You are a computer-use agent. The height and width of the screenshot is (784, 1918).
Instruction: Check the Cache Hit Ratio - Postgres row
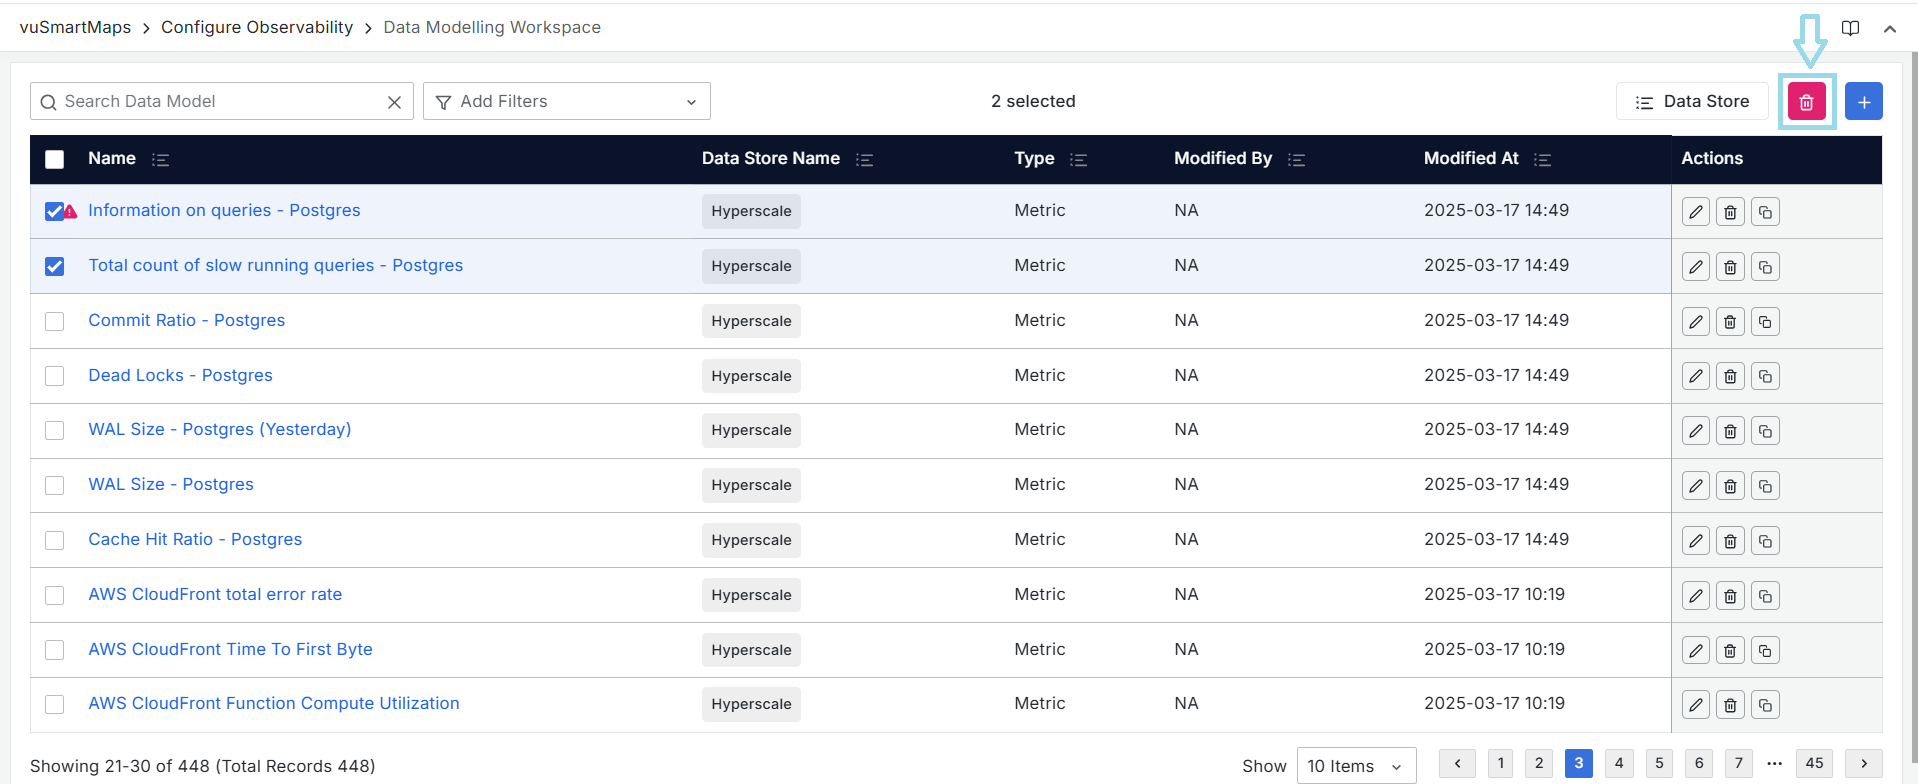pos(55,540)
